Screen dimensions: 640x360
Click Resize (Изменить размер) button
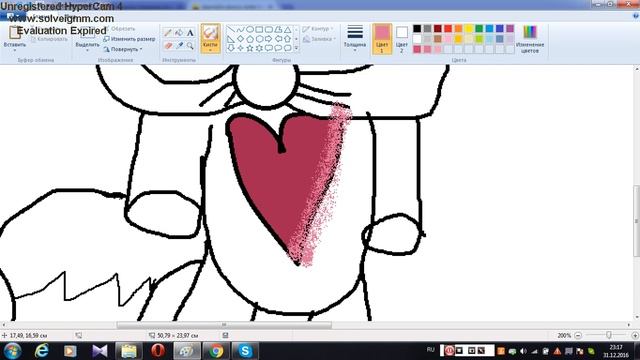pos(129,39)
